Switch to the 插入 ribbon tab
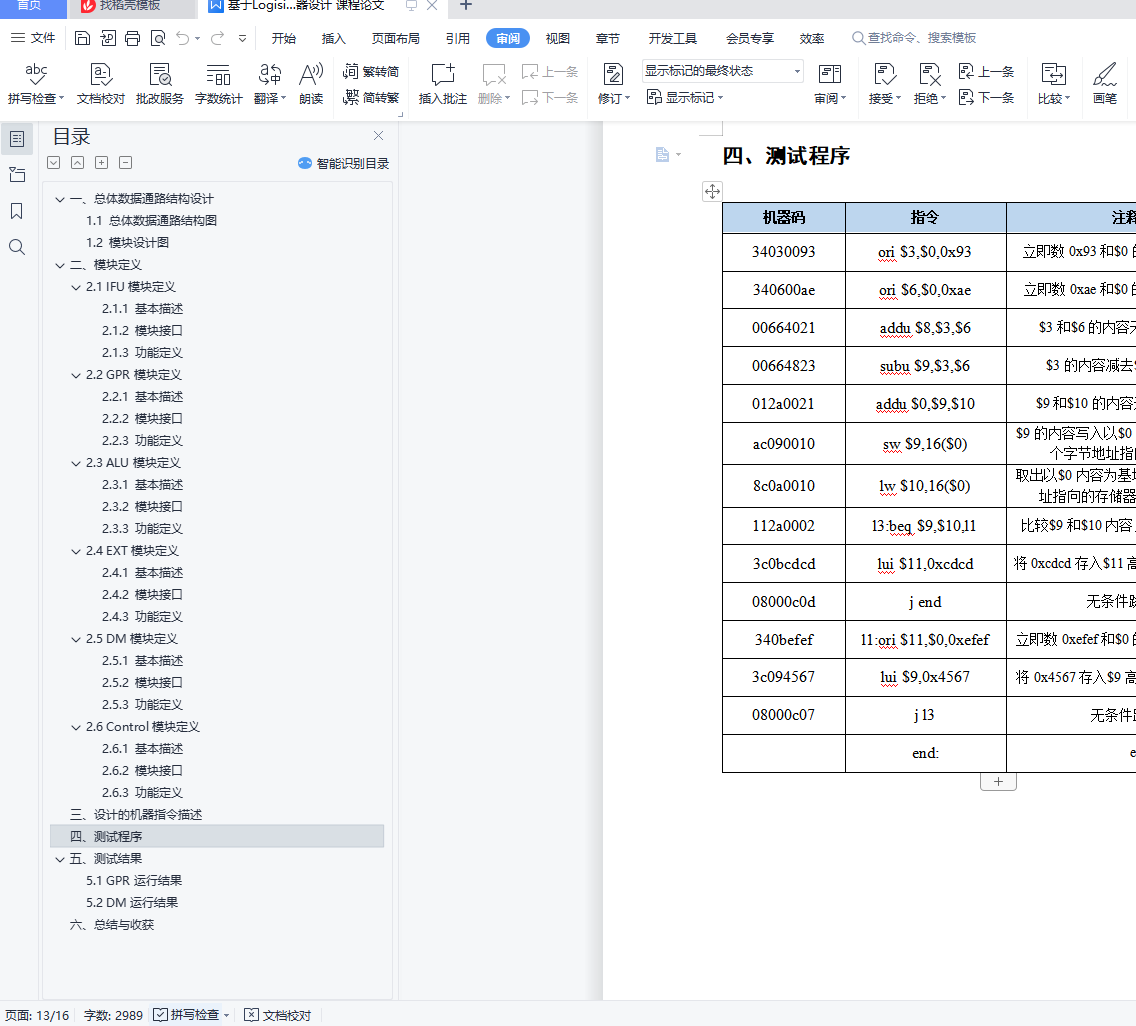Viewport: 1136px width, 1026px height. coord(333,38)
